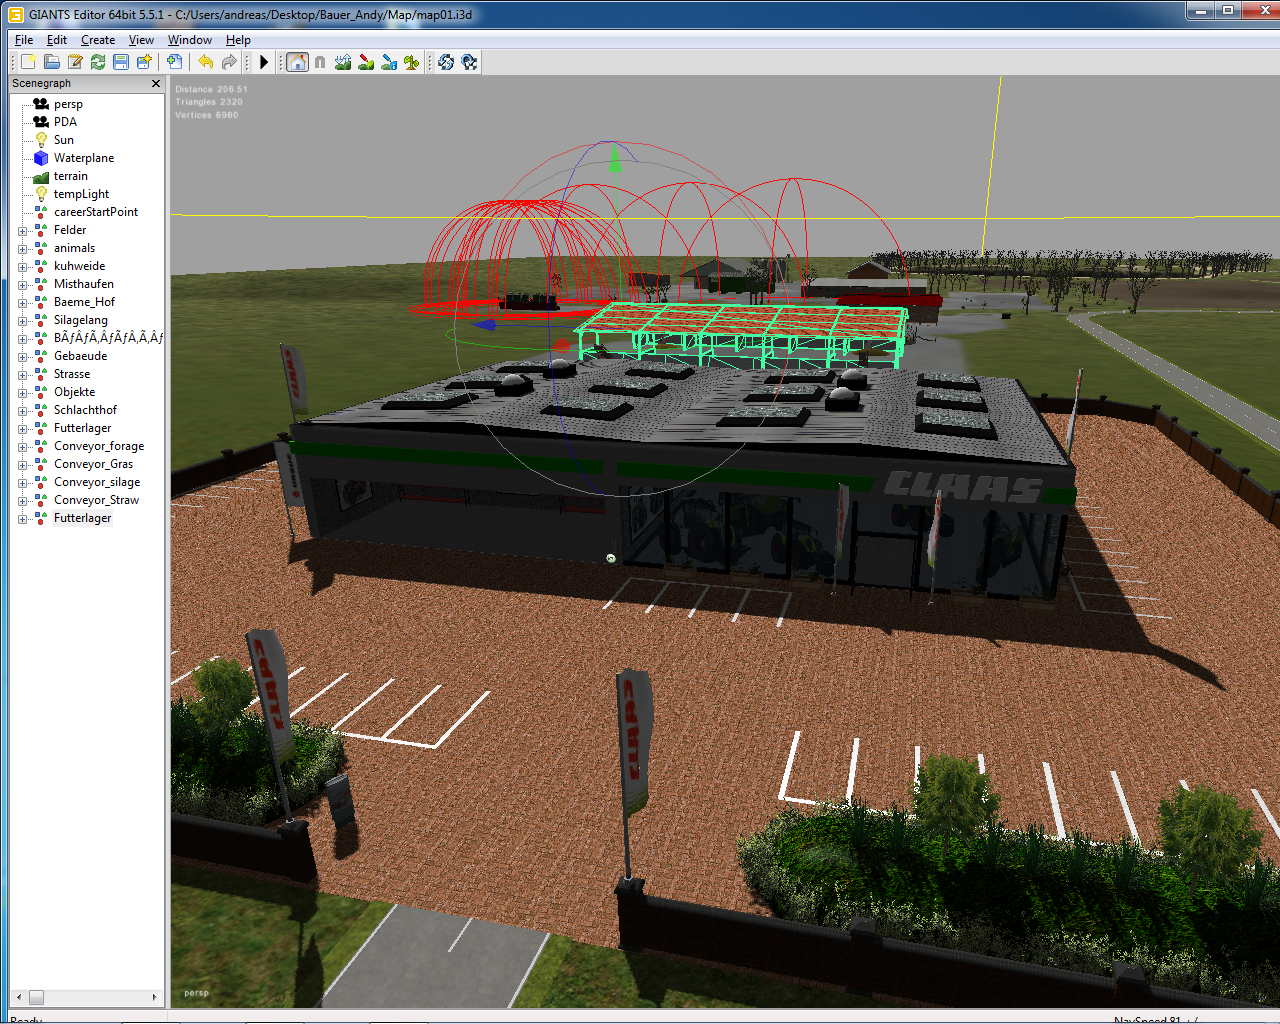Click the transform group icon beside Schlachthof
The height and width of the screenshot is (1024, 1280).
41,410
